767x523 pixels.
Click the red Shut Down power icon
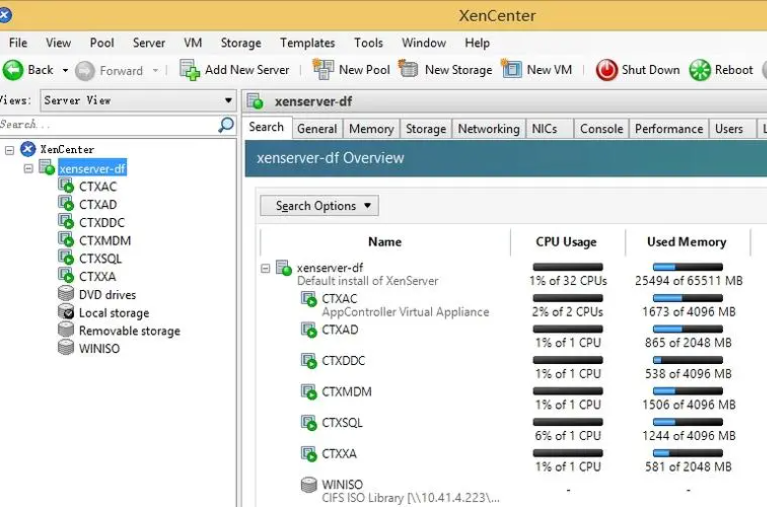point(607,70)
